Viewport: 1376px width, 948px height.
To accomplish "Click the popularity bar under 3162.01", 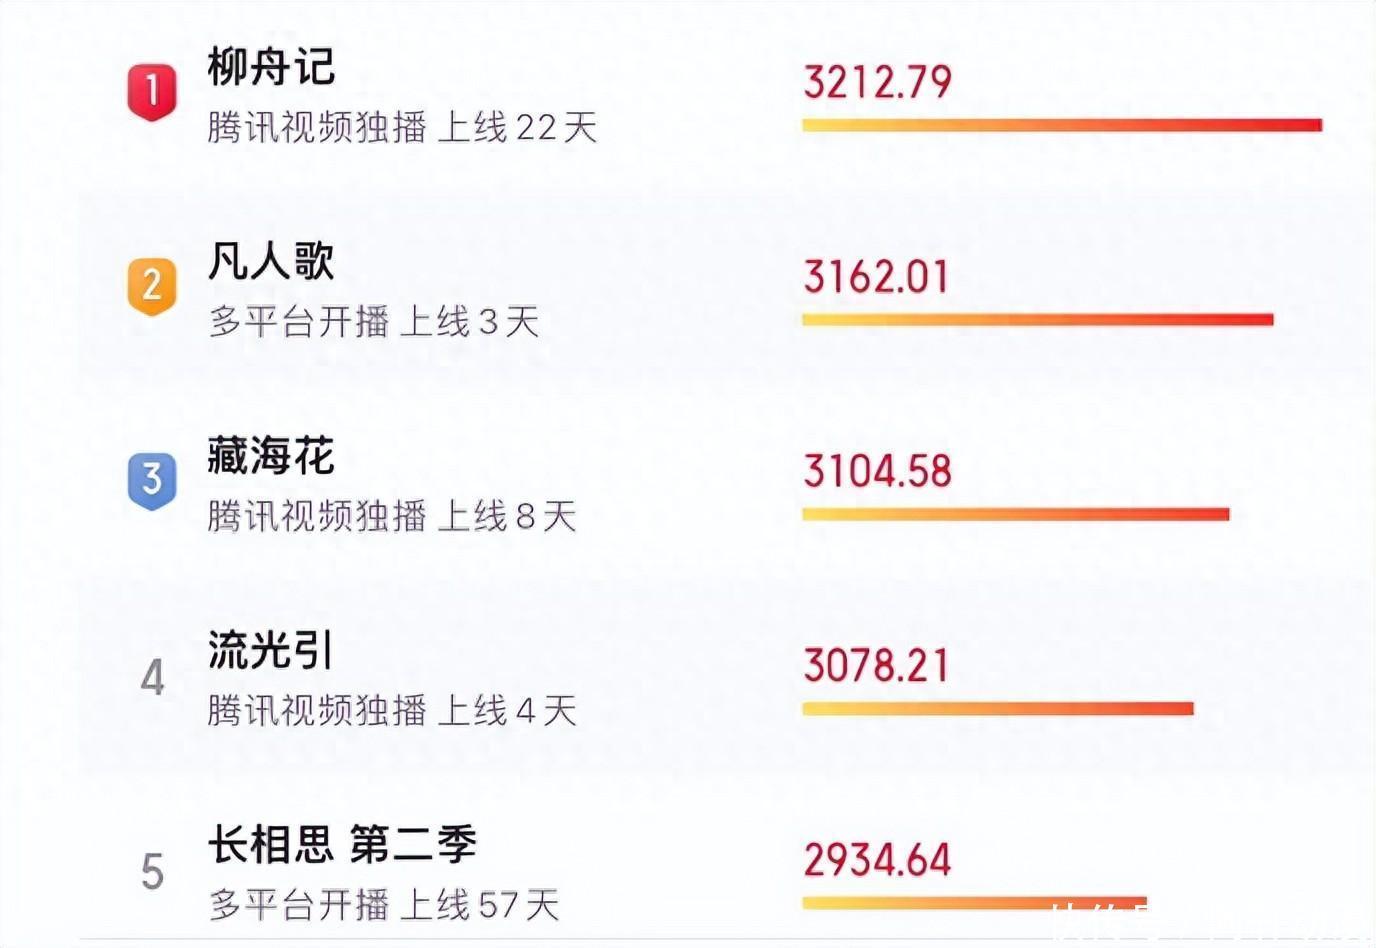I will [1037, 320].
